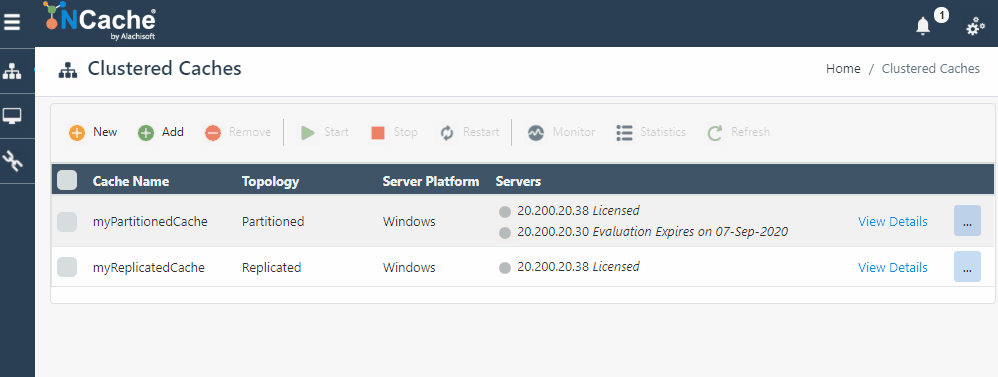Open the settings gears icon

tap(975, 27)
